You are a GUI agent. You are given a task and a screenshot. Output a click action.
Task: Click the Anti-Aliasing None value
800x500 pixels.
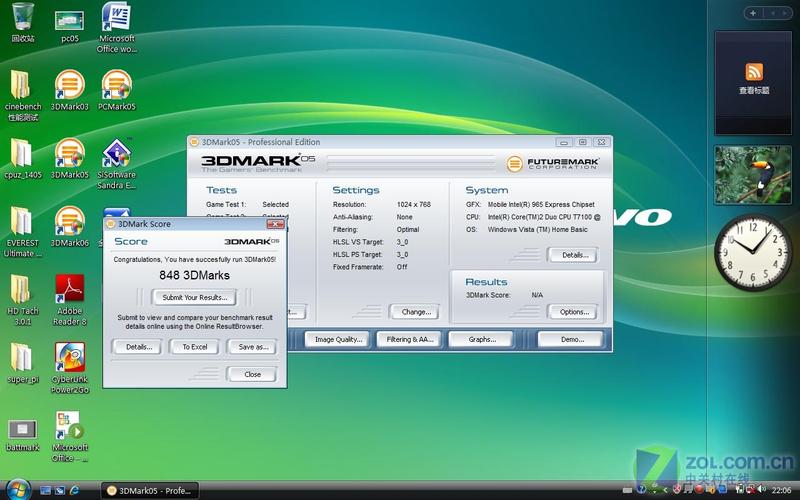[405, 217]
